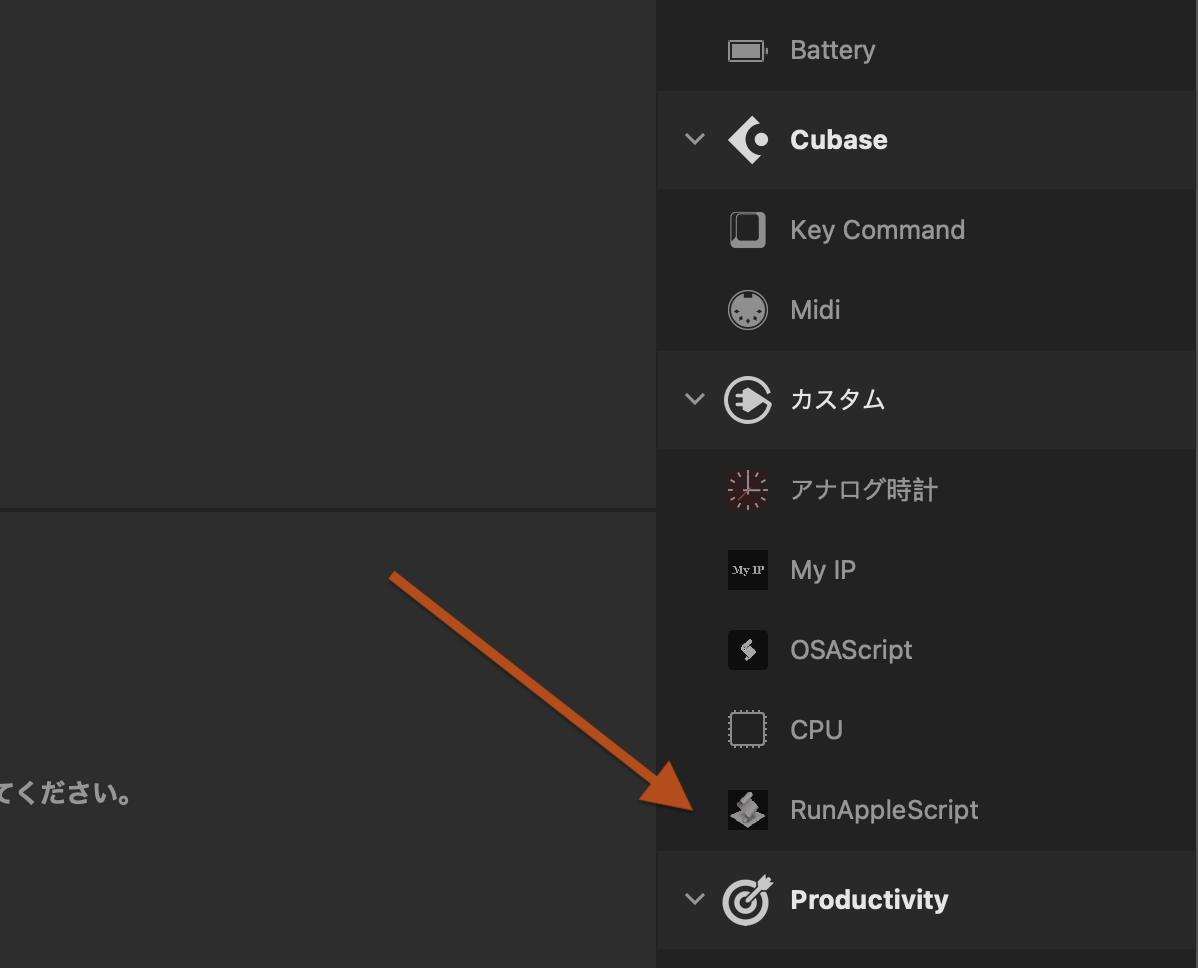The width and height of the screenshot is (1198, 968).
Task: Click the アナログ時計 clock icon
Action: coord(747,490)
